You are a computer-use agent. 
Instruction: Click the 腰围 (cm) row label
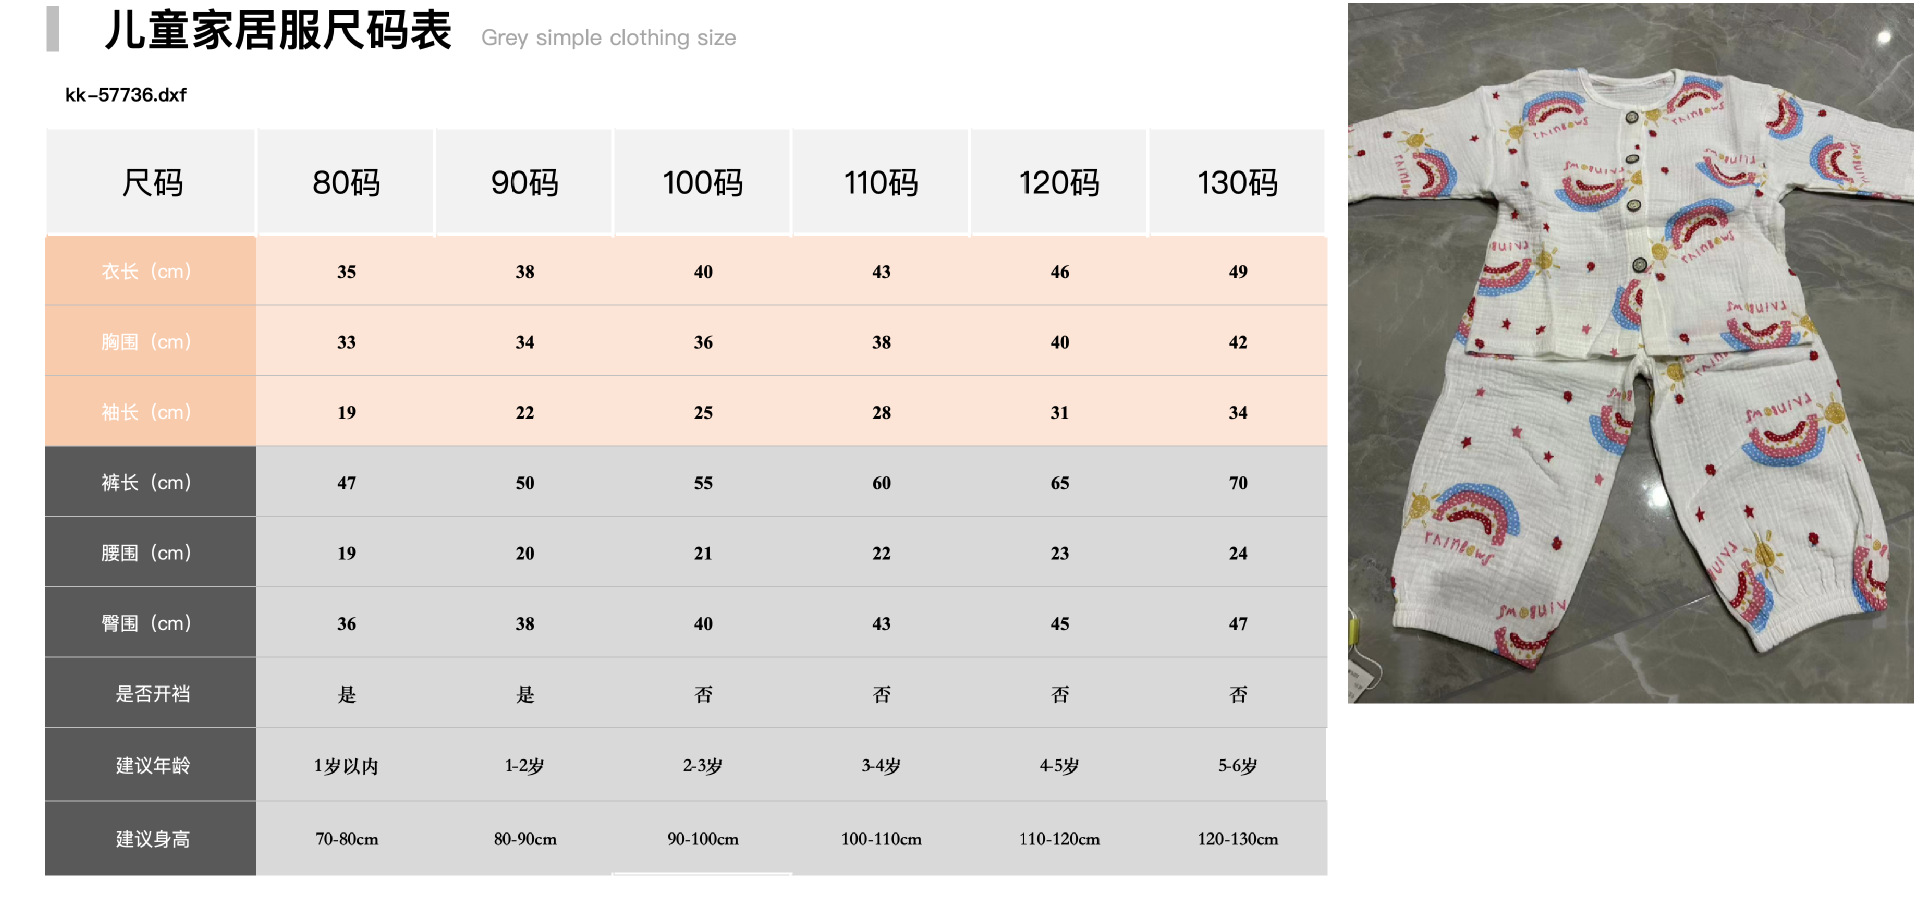[x=147, y=553]
